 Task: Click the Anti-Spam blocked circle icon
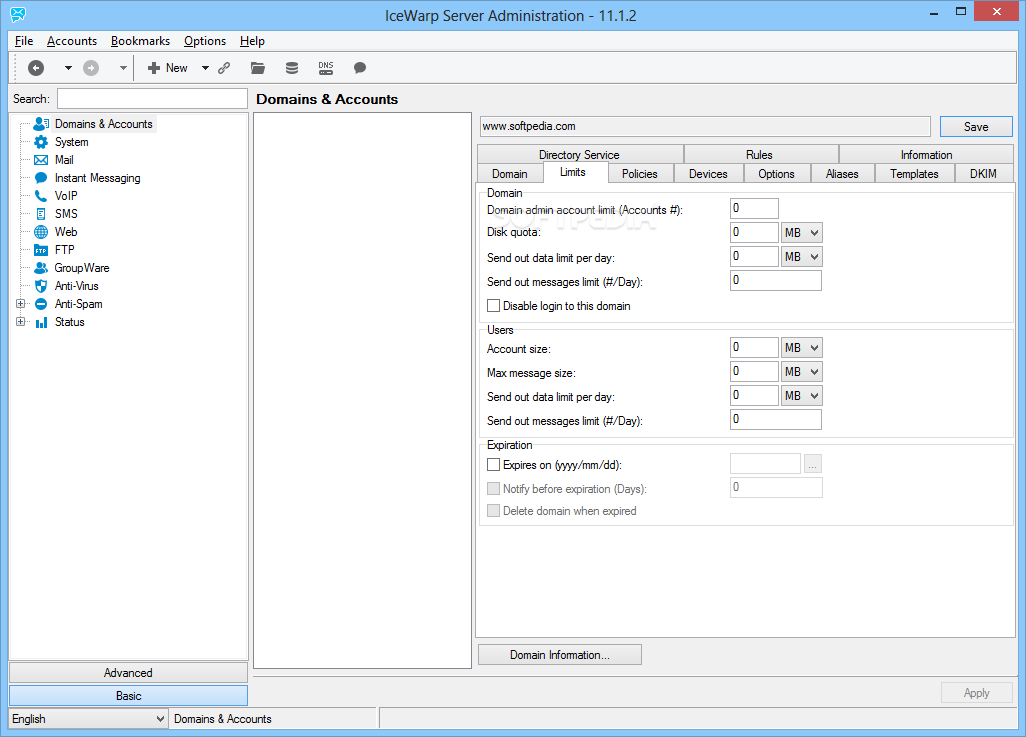click(41, 304)
